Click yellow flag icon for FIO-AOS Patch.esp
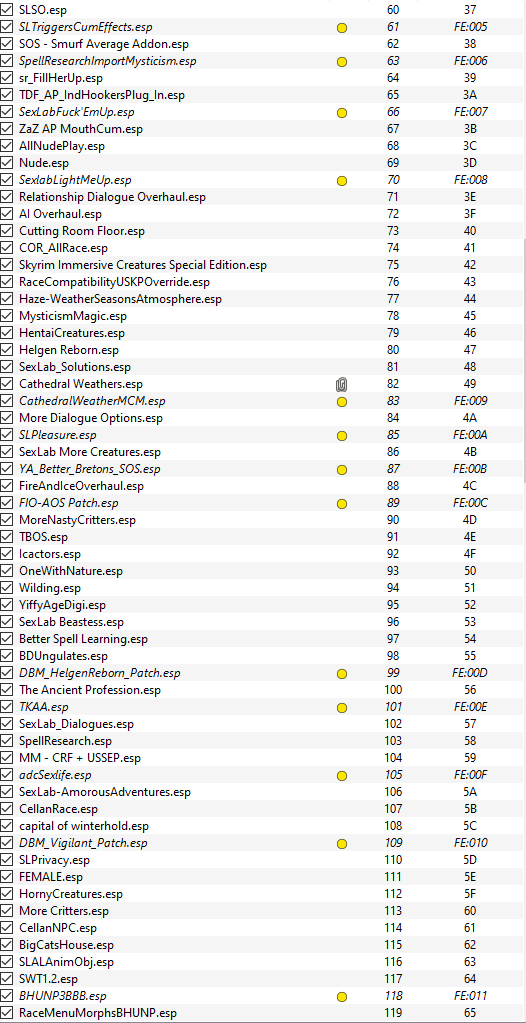This screenshot has height=1023, width=526. 341,504
